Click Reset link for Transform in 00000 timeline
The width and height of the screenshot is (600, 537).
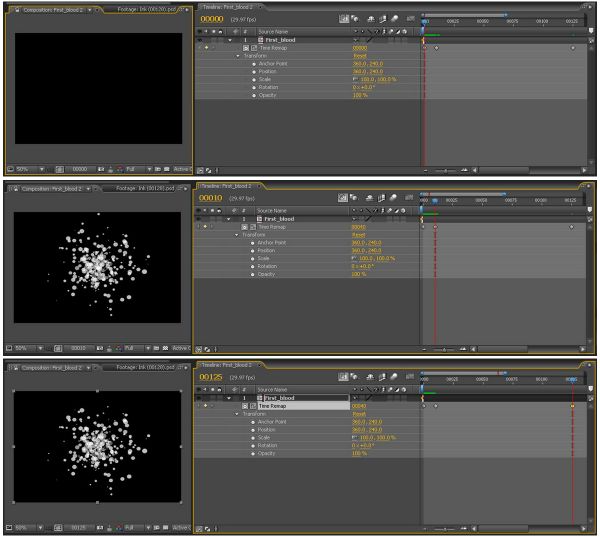[x=359, y=56]
